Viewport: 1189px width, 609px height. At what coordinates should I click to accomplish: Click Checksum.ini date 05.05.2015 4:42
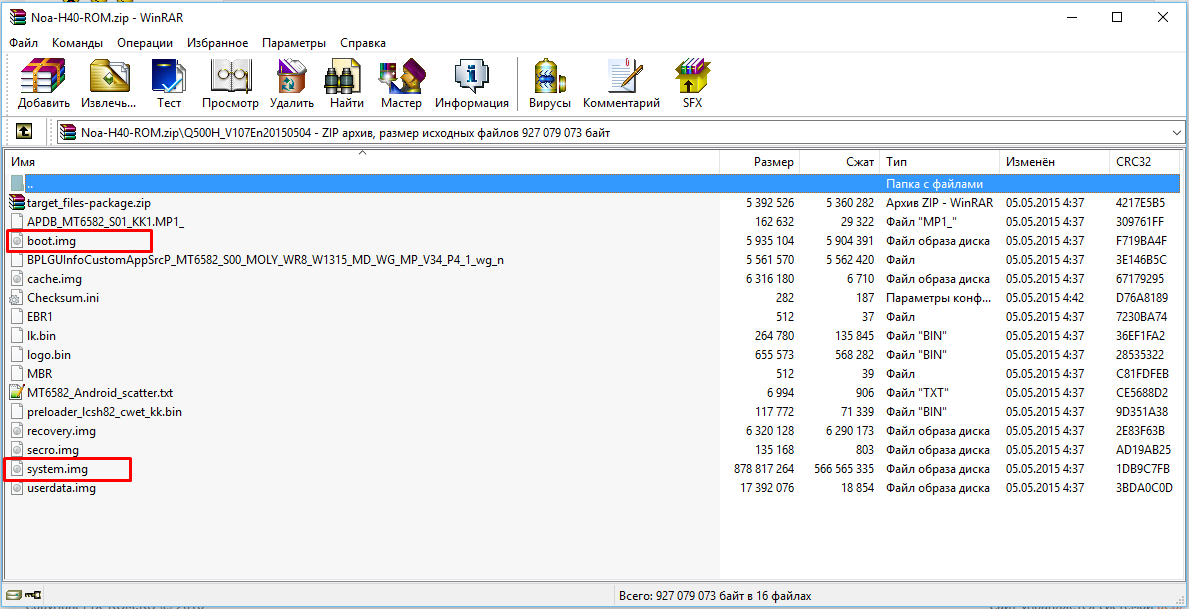(1043, 298)
